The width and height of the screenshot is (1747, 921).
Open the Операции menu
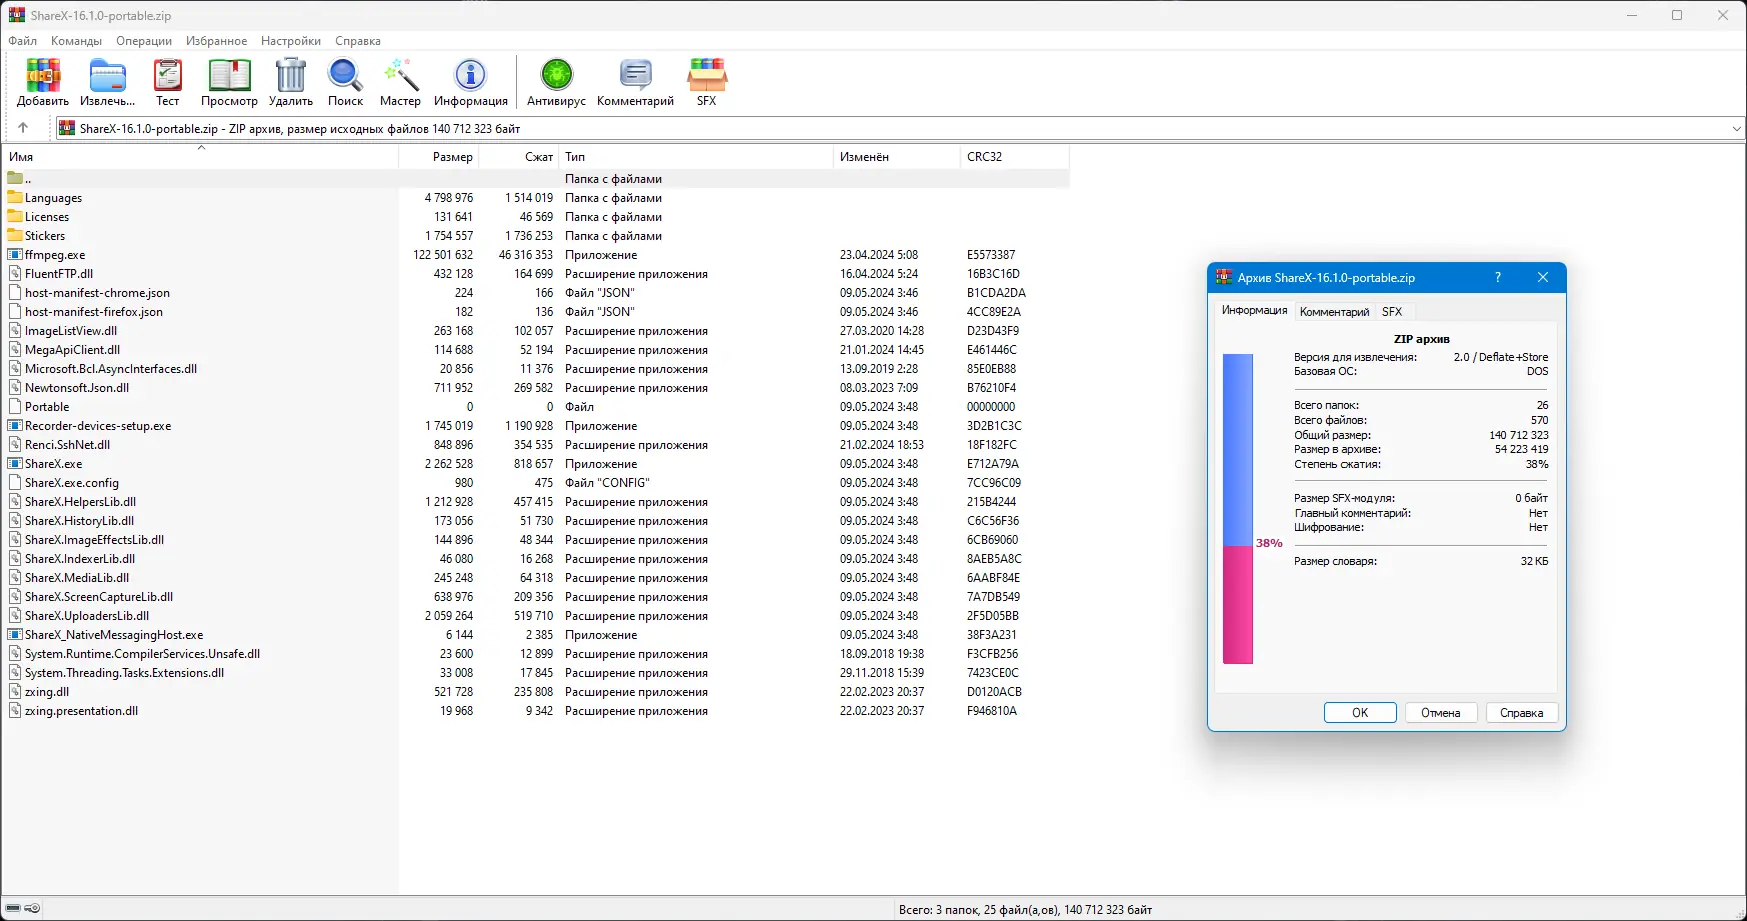point(144,41)
